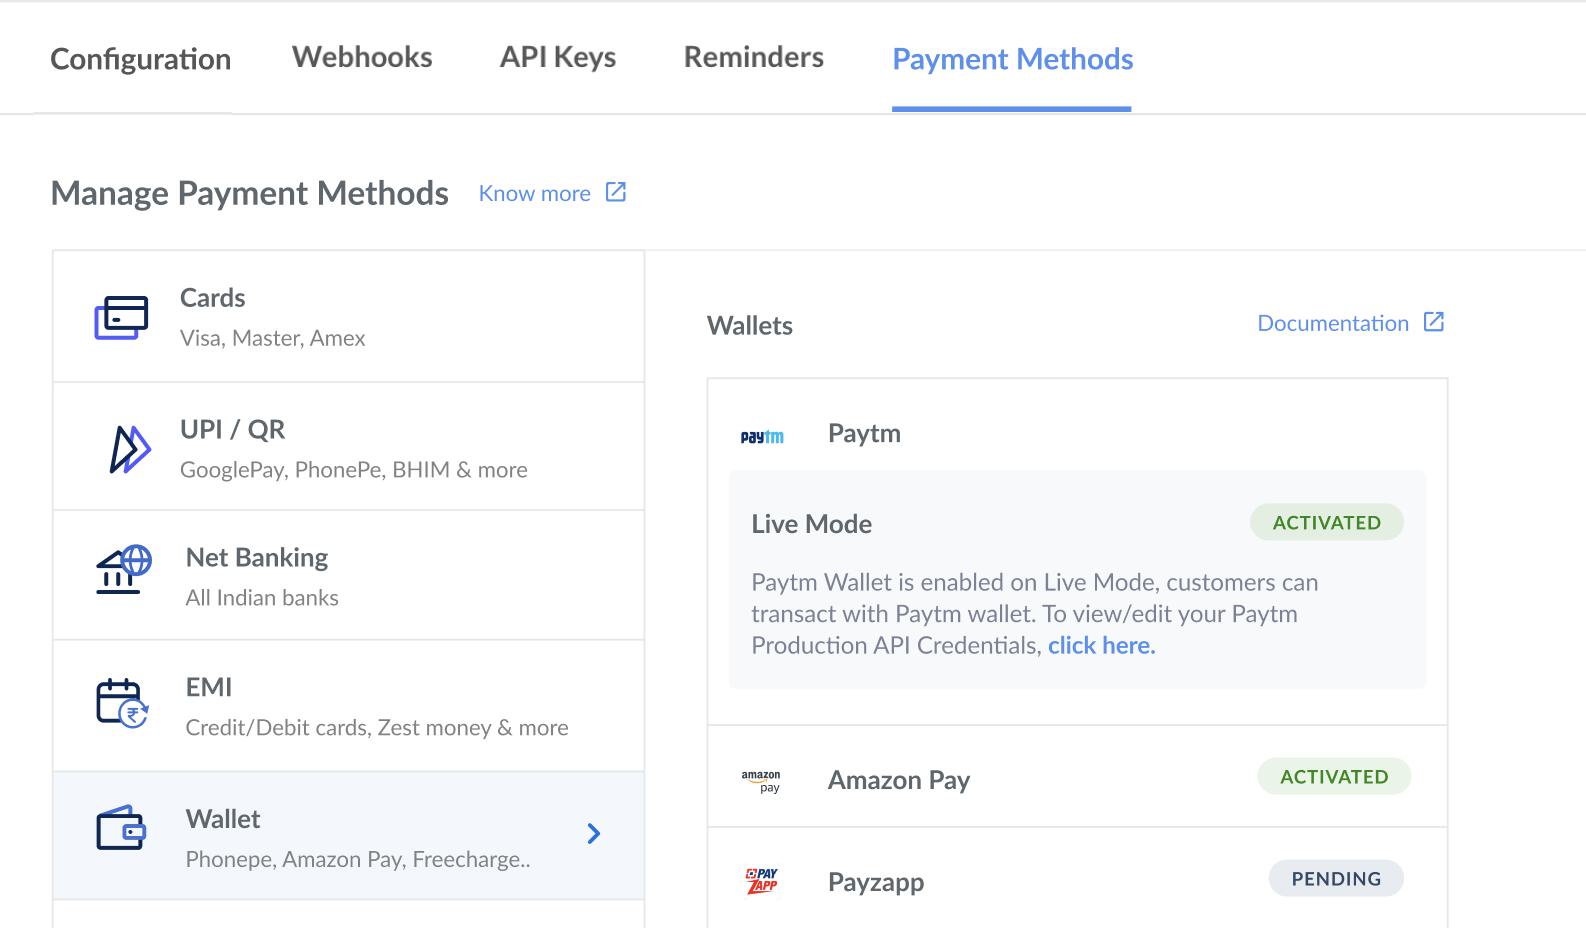
Task: Click the UPI / QR icon
Action: click(129, 448)
